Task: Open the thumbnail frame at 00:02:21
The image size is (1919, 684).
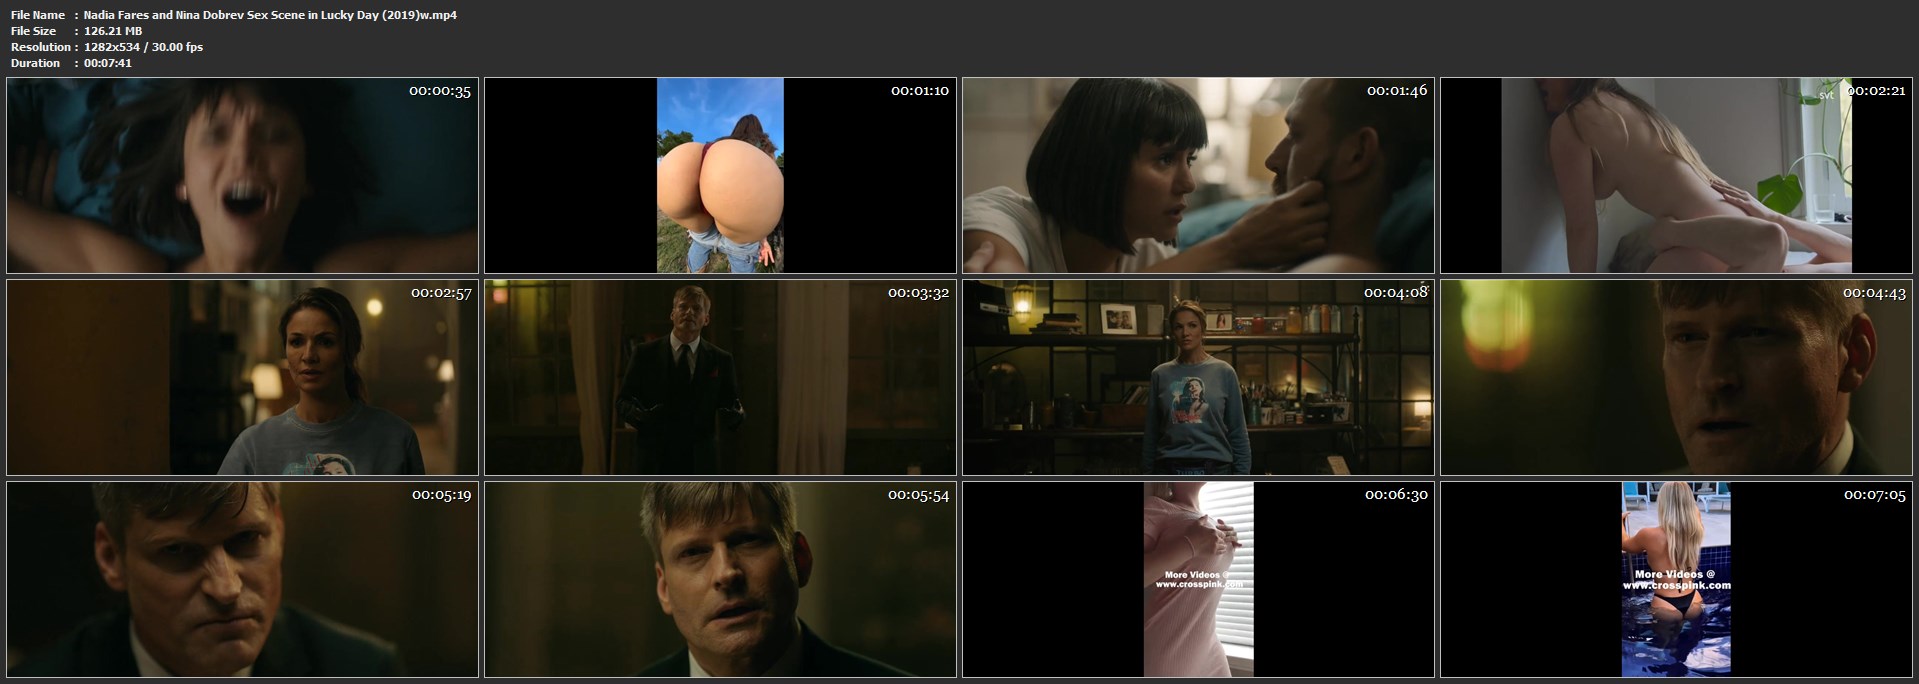Action: click(1676, 175)
